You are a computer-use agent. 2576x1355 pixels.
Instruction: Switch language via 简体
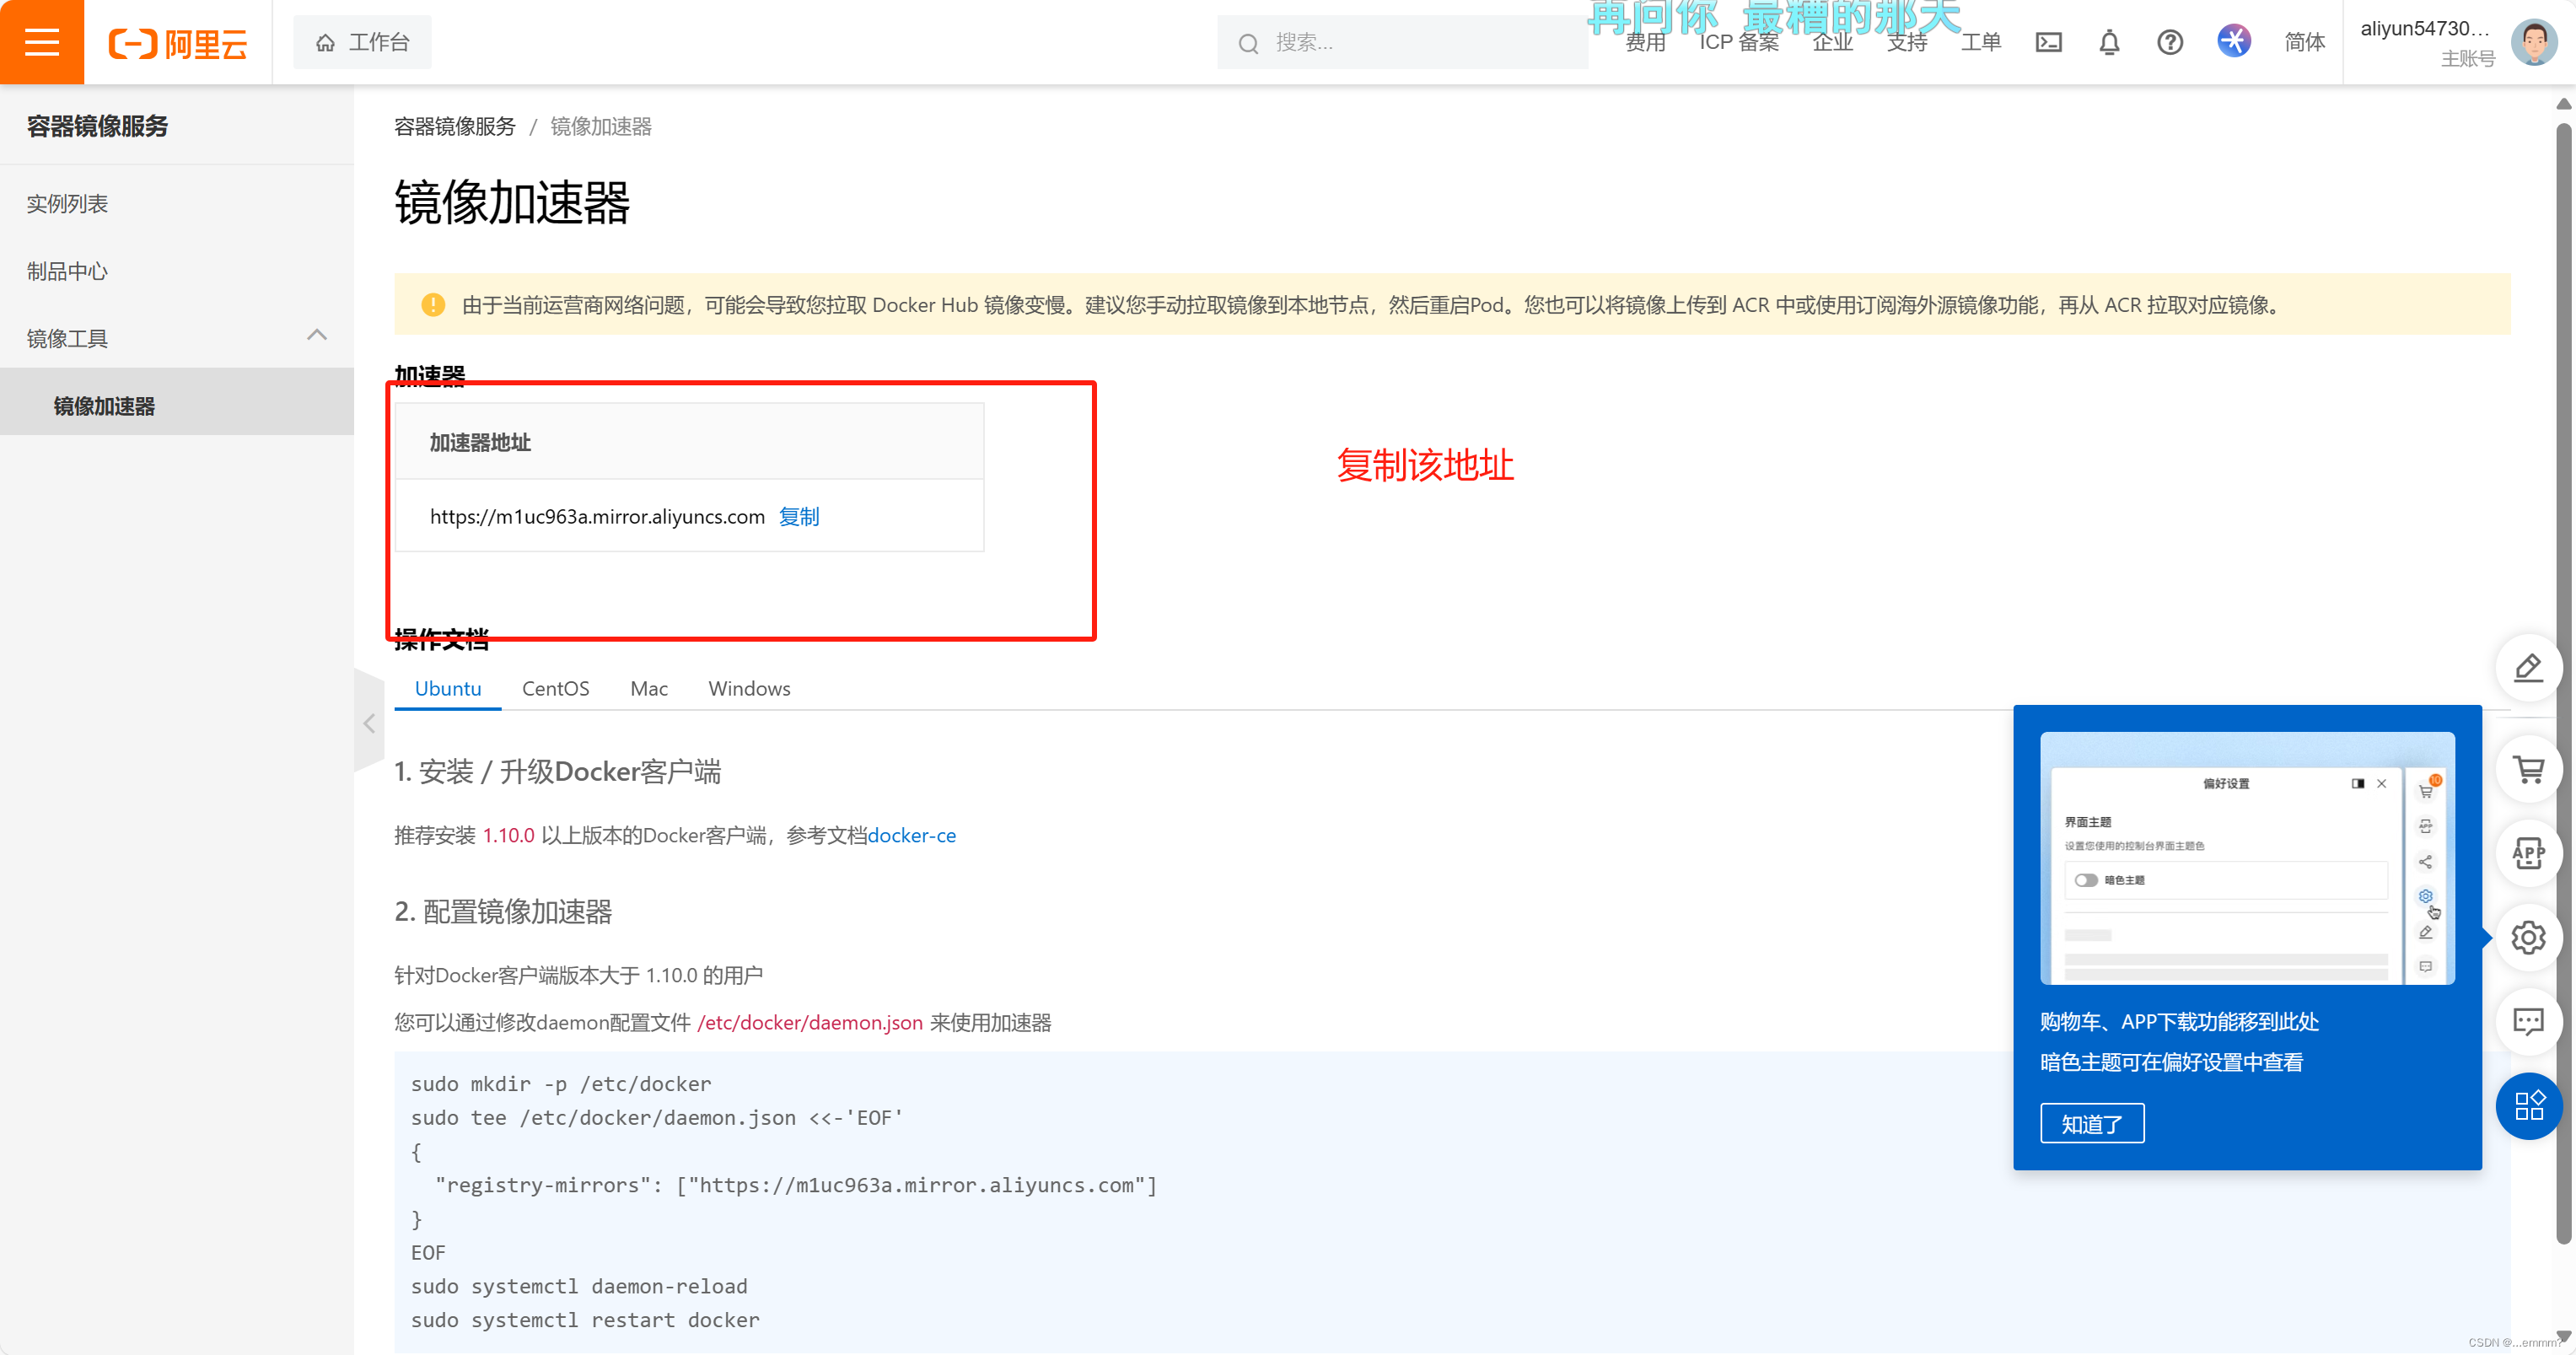[2304, 42]
